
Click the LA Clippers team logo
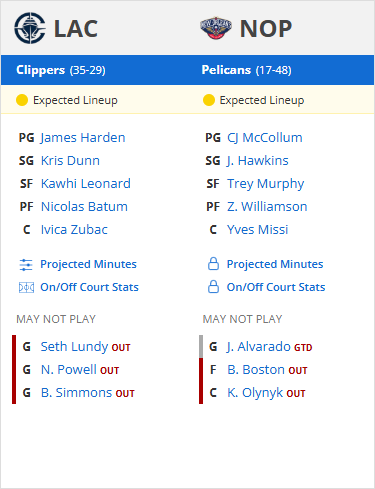point(30,28)
